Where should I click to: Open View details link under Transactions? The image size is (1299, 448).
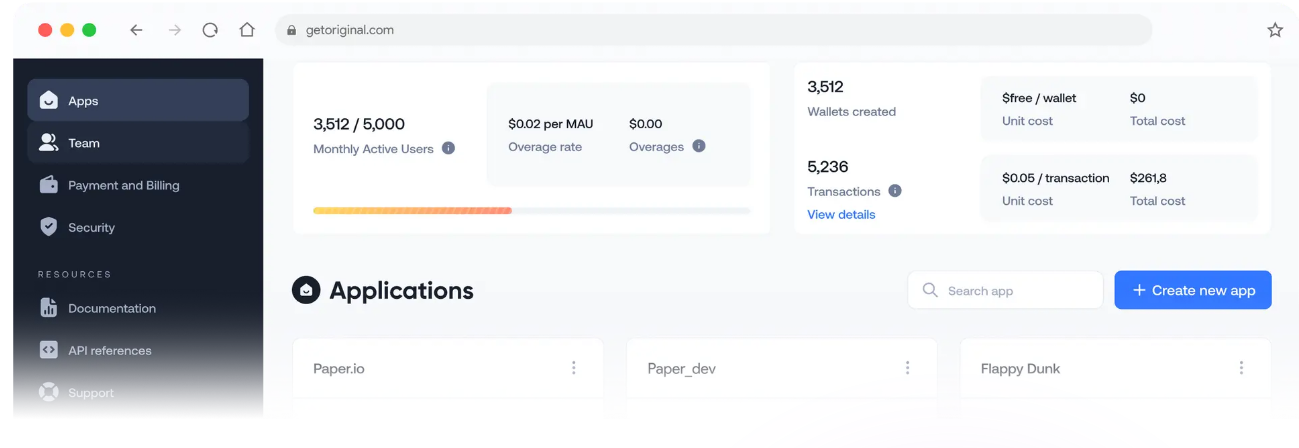point(841,214)
